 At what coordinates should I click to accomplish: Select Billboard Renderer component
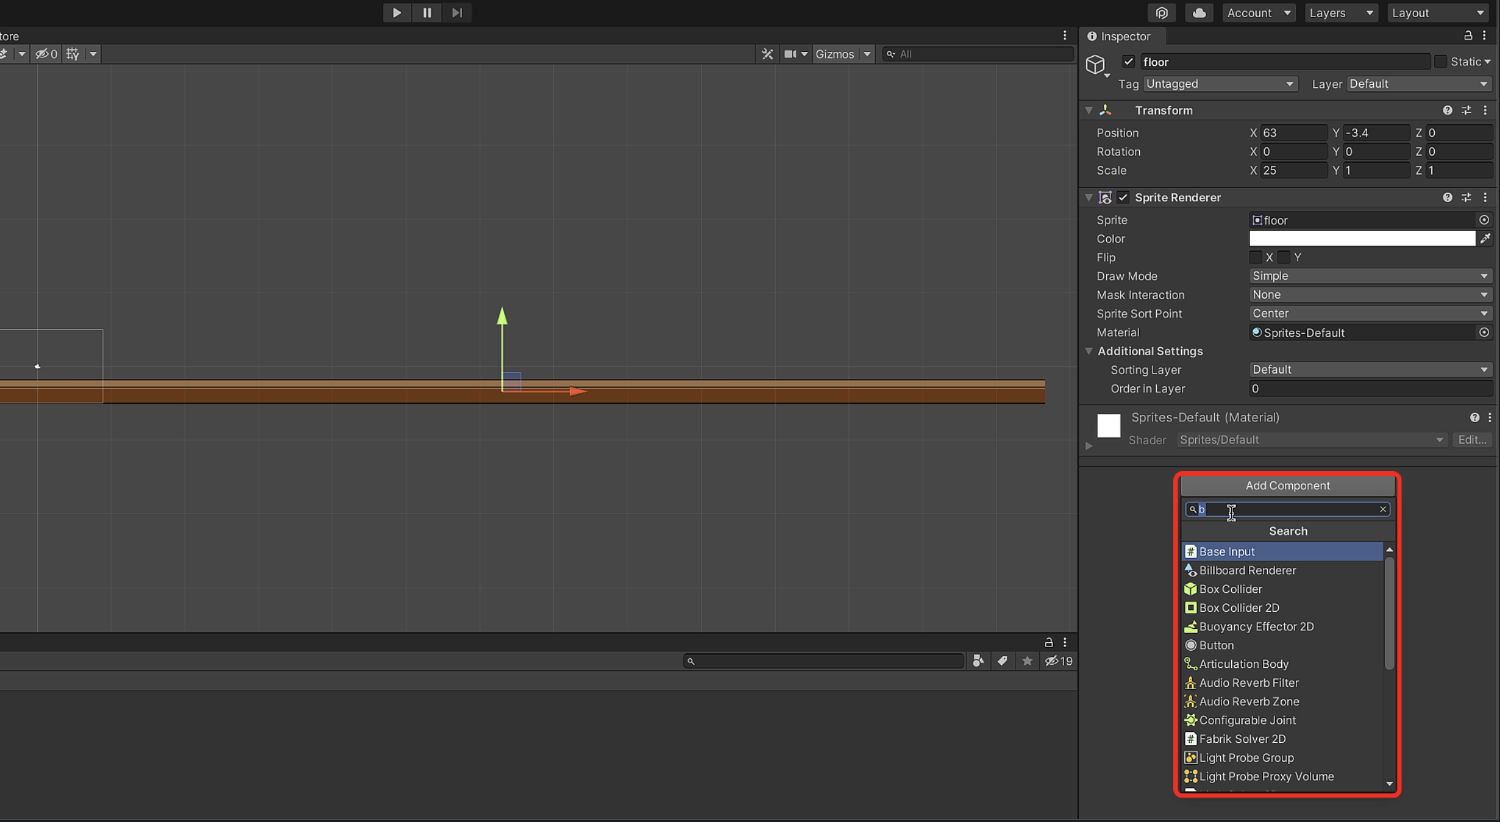point(1283,571)
